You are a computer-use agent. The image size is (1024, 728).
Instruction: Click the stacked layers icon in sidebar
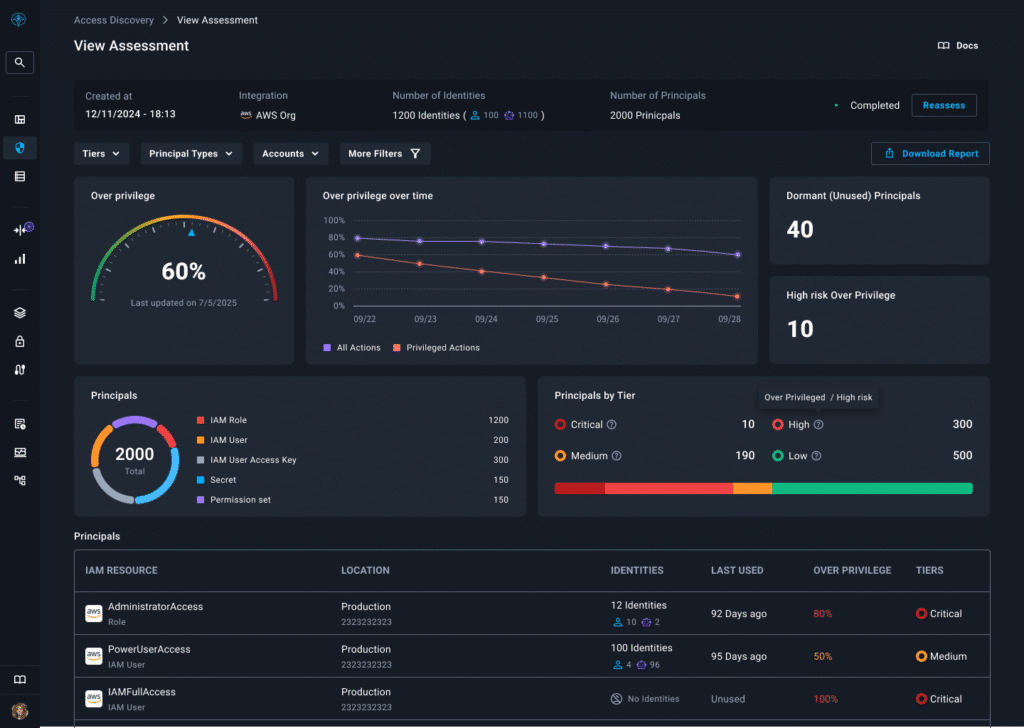(x=20, y=312)
